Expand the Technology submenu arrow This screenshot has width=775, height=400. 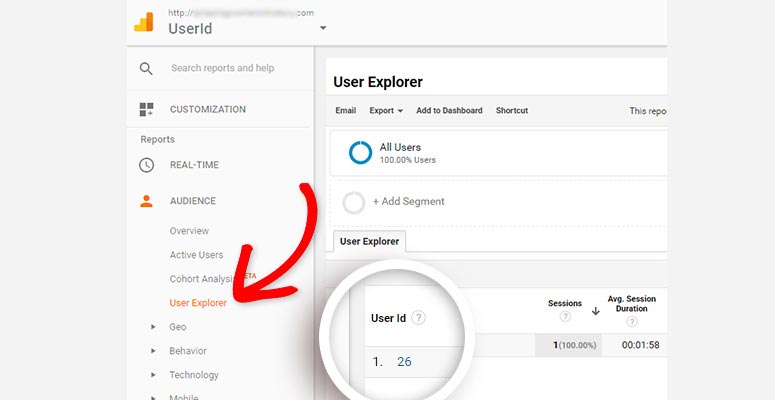(153, 375)
